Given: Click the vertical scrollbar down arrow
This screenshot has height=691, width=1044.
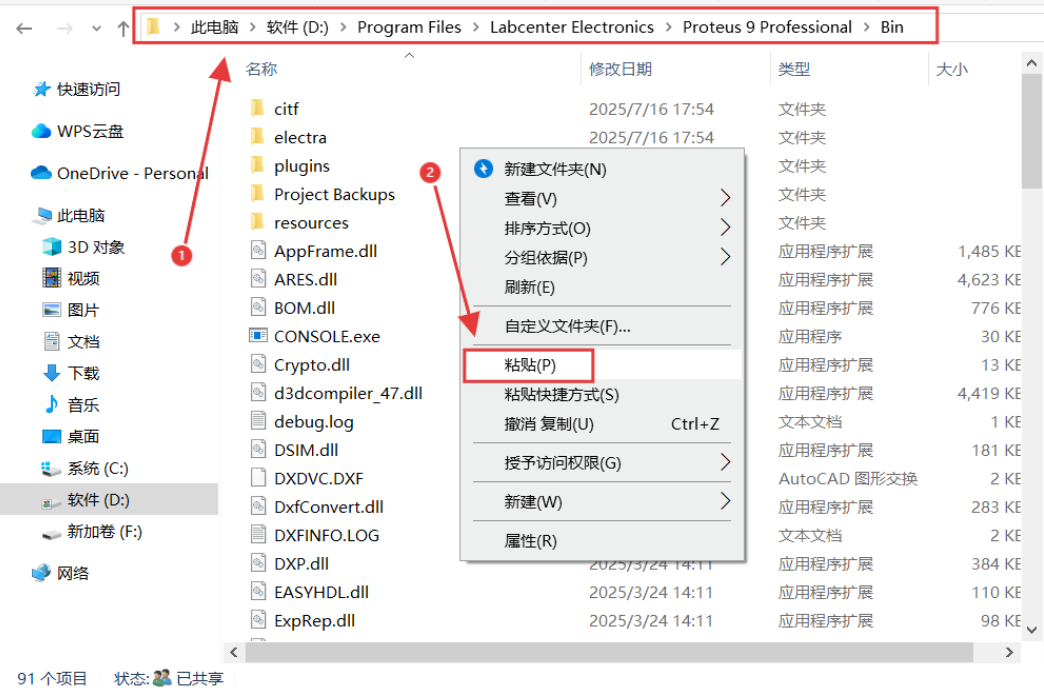Looking at the screenshot, I should (1031, 630).
